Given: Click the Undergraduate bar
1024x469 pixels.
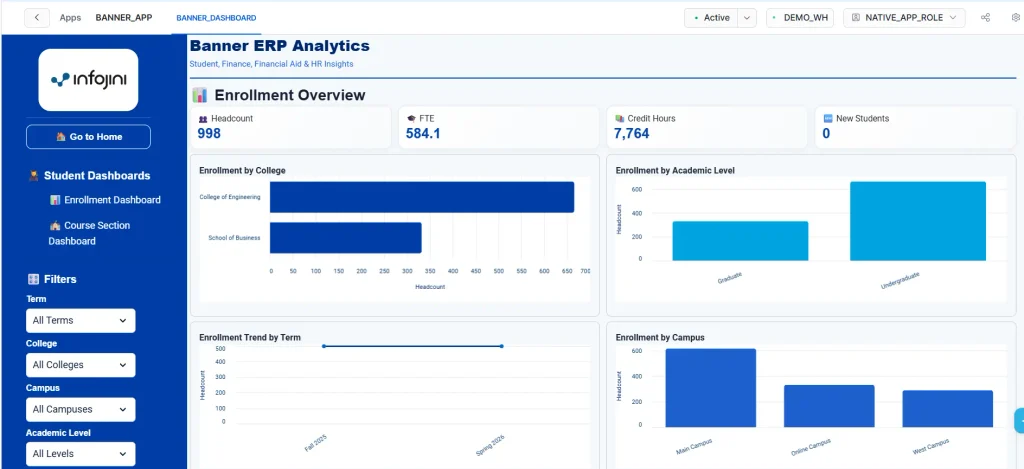Looking at the screenshot, I should coord(918,221).
